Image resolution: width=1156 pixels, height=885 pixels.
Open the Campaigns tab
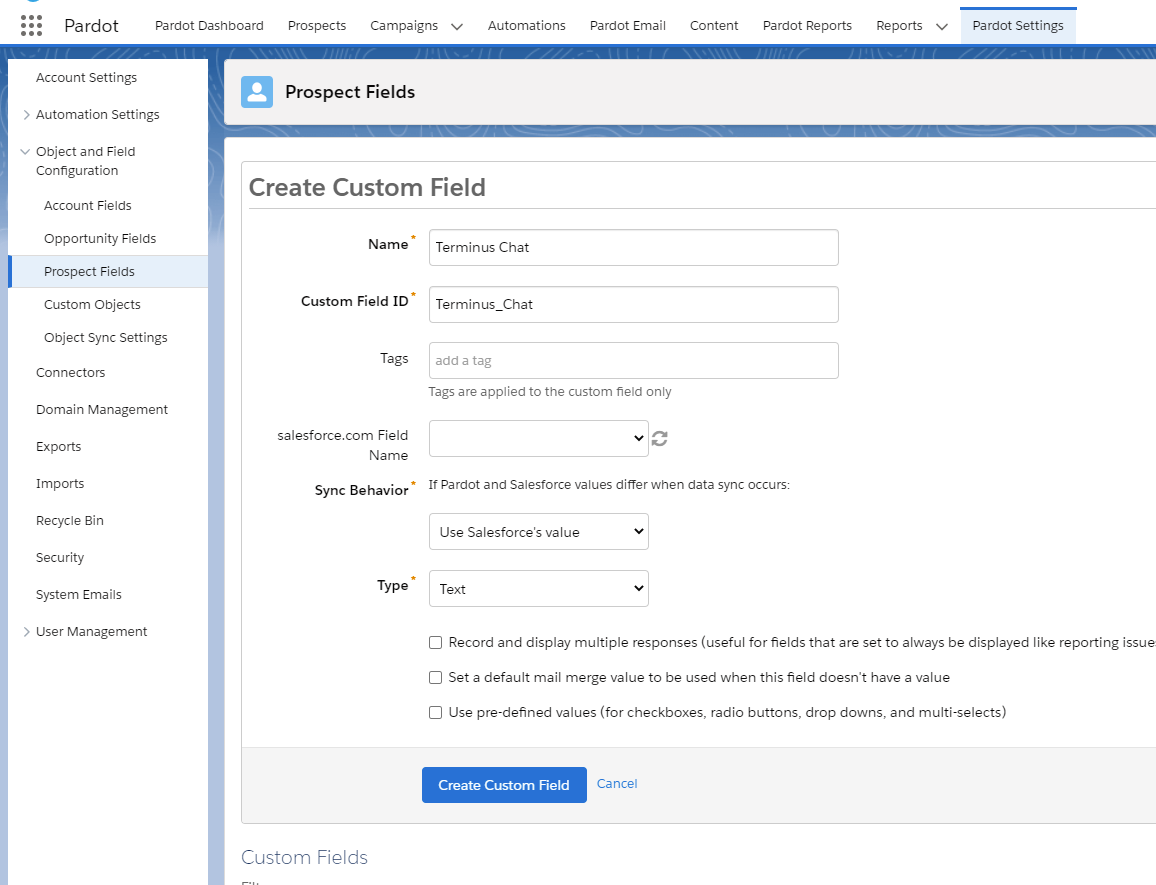pos(404,26)
